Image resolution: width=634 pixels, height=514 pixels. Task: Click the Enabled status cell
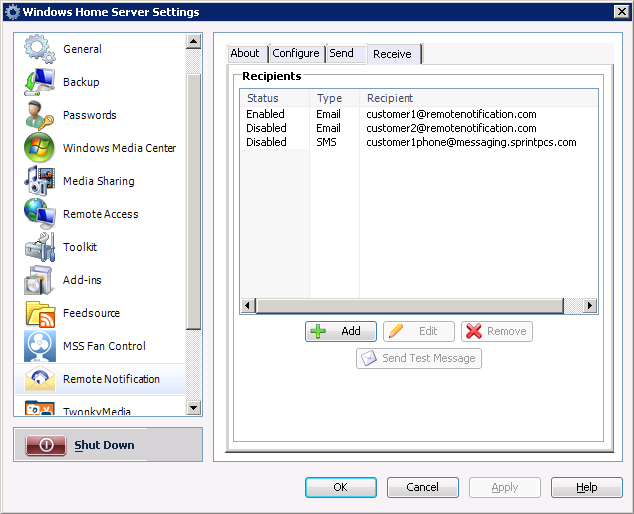[265, 114]
